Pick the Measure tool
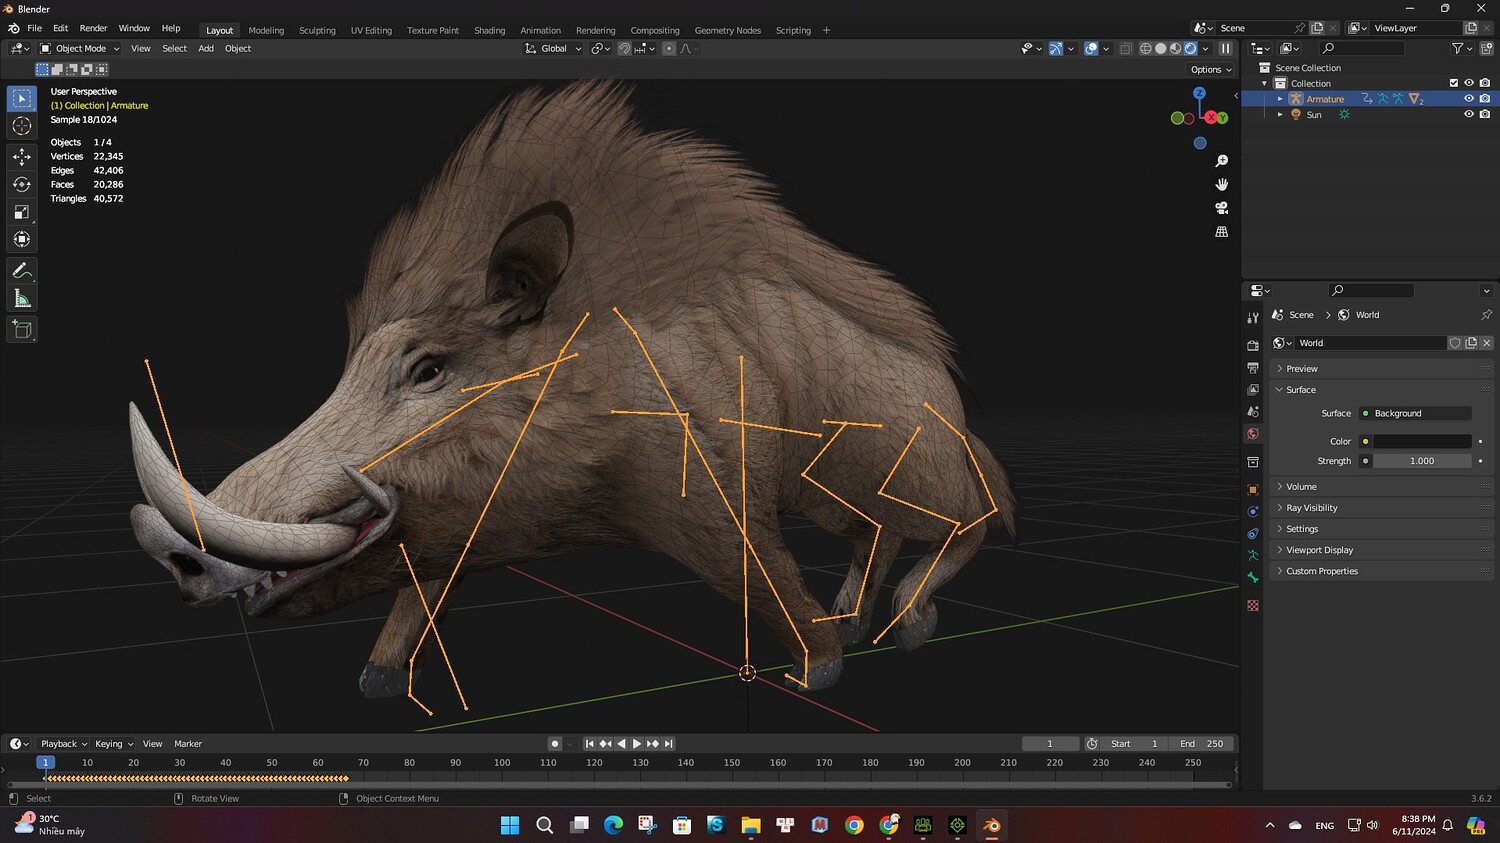Viewport: 1500px width, 843px height. point(22,299)
